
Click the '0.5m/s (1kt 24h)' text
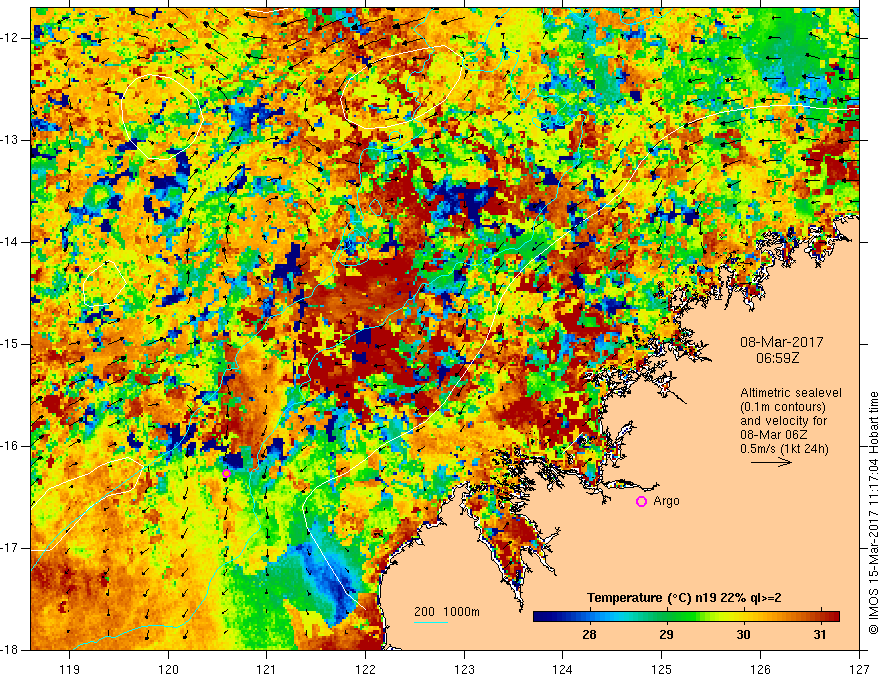click(784, 449)
